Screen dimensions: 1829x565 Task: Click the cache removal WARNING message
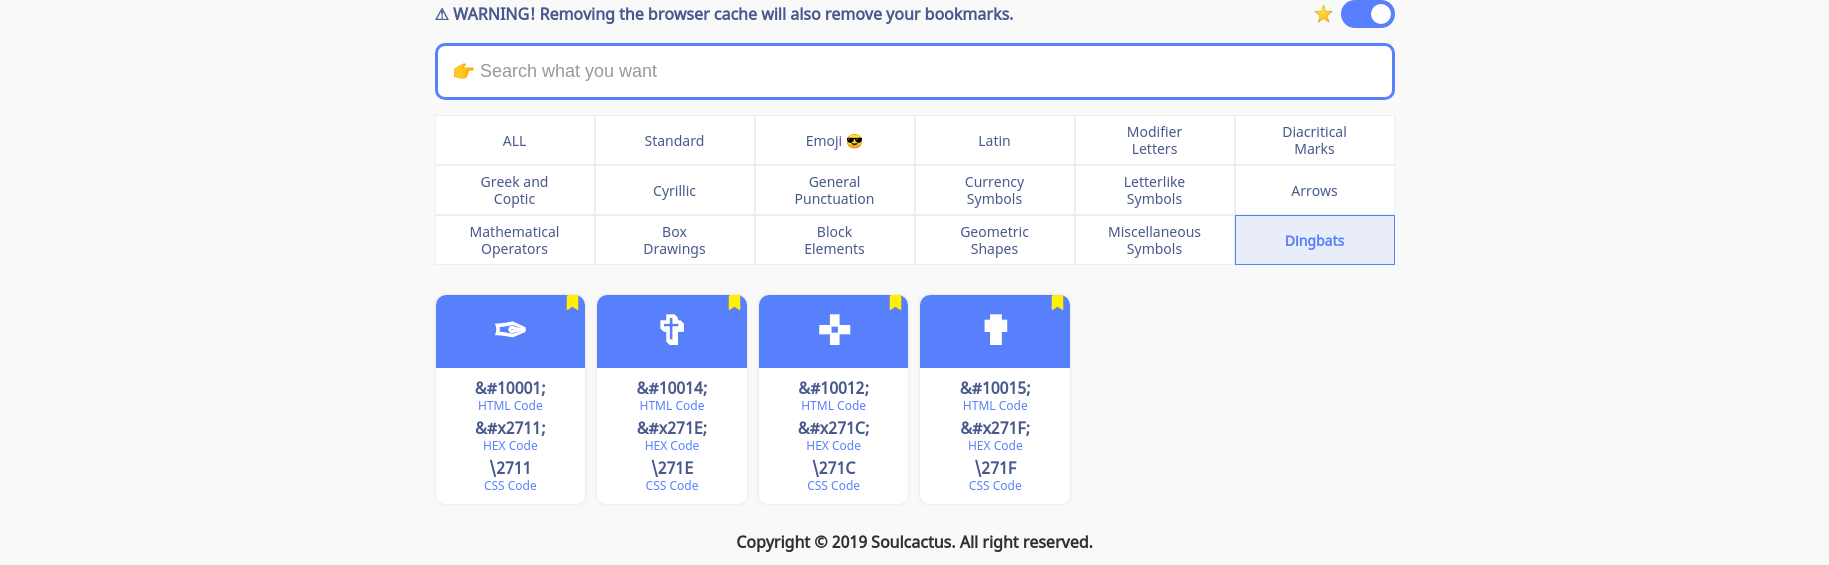click(724, 14)
